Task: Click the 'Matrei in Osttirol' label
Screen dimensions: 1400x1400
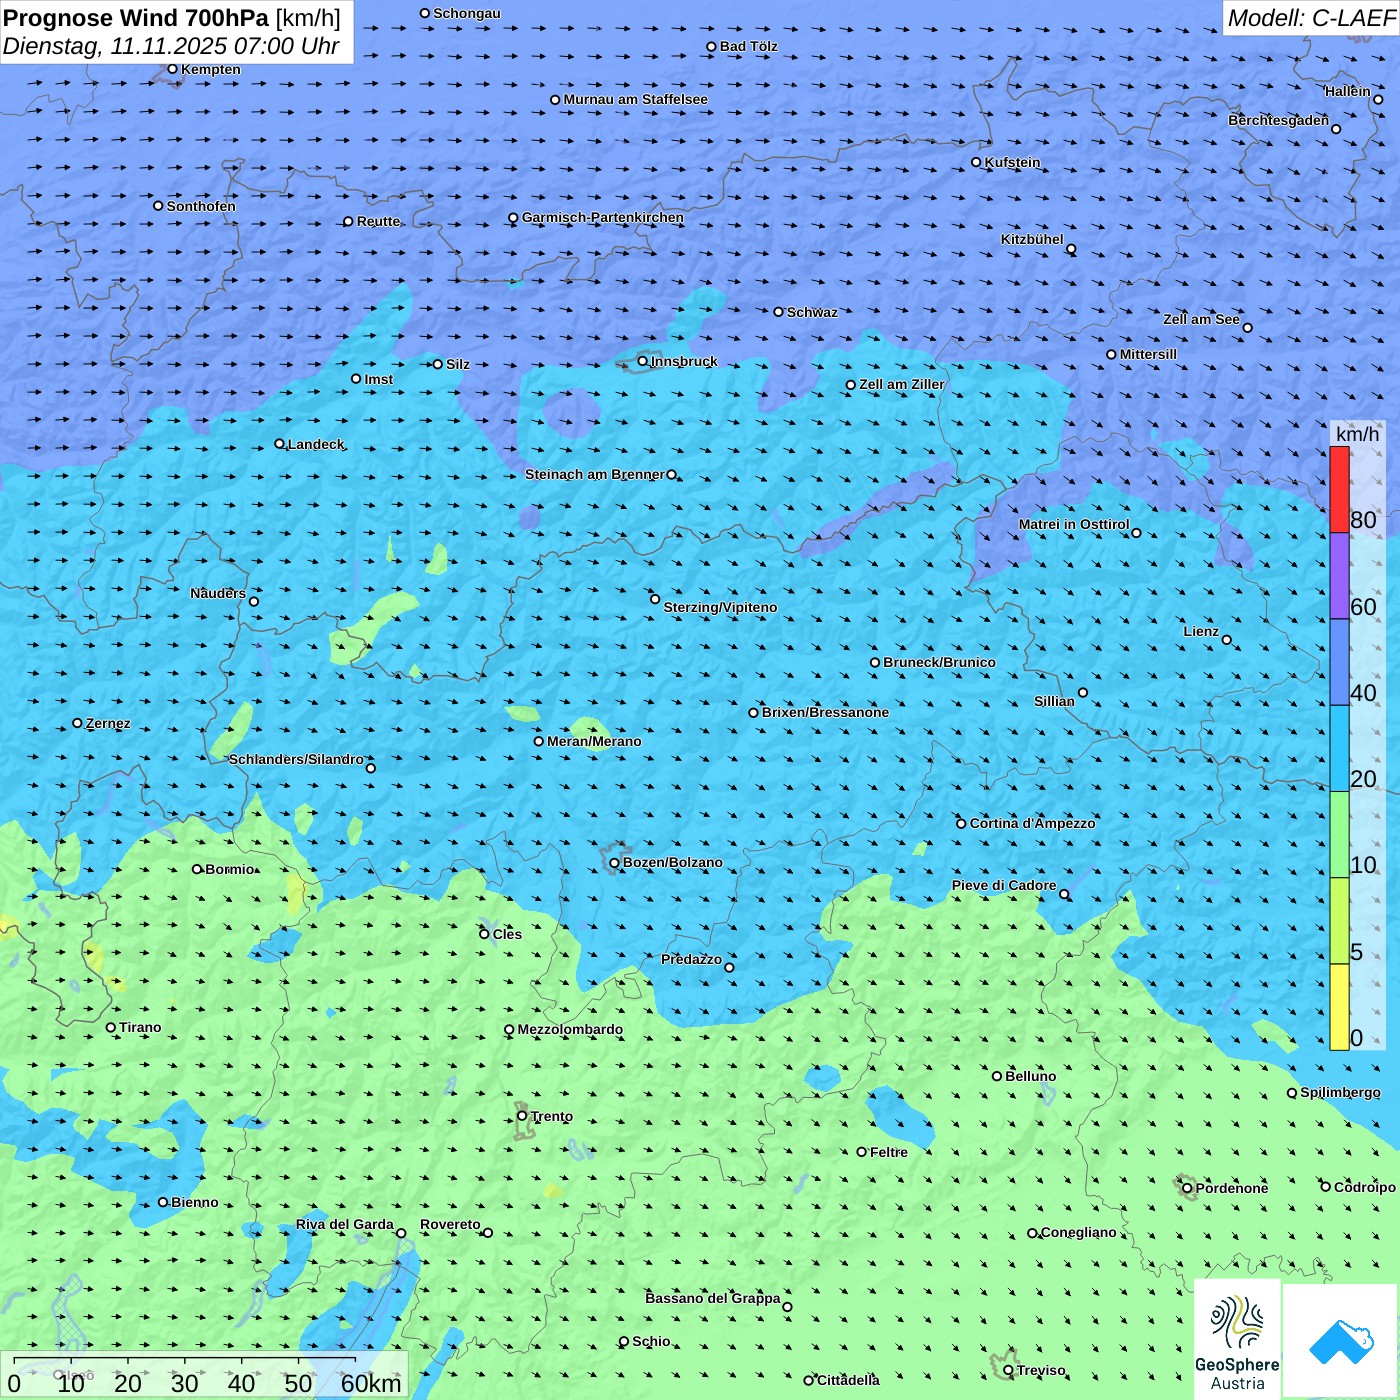Action: click(x=1074, y=524)
